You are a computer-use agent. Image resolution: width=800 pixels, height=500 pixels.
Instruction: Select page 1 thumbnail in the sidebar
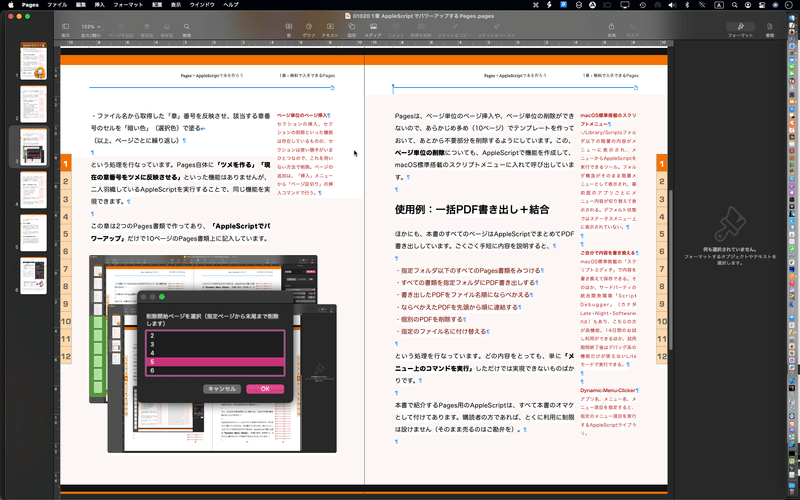tap(34, 61)
